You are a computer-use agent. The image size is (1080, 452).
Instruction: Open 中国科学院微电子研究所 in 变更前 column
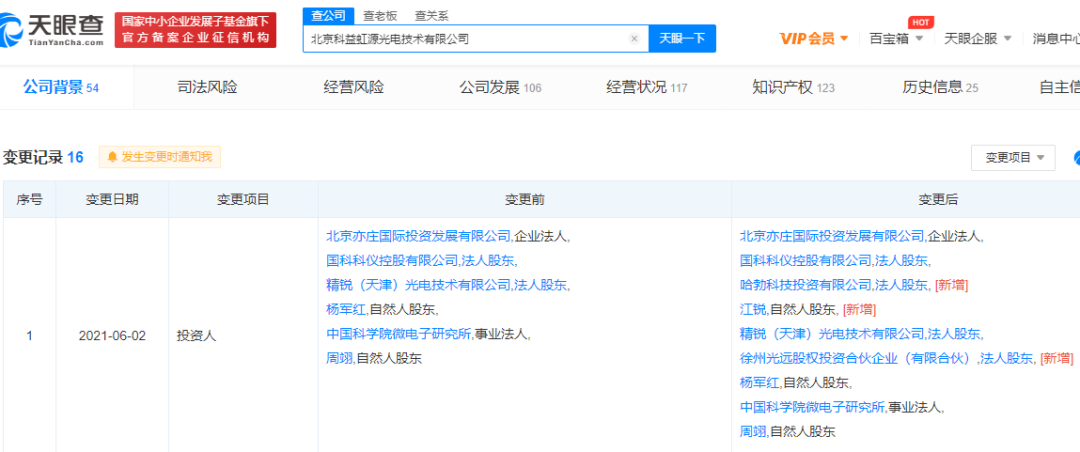(398, 333)
